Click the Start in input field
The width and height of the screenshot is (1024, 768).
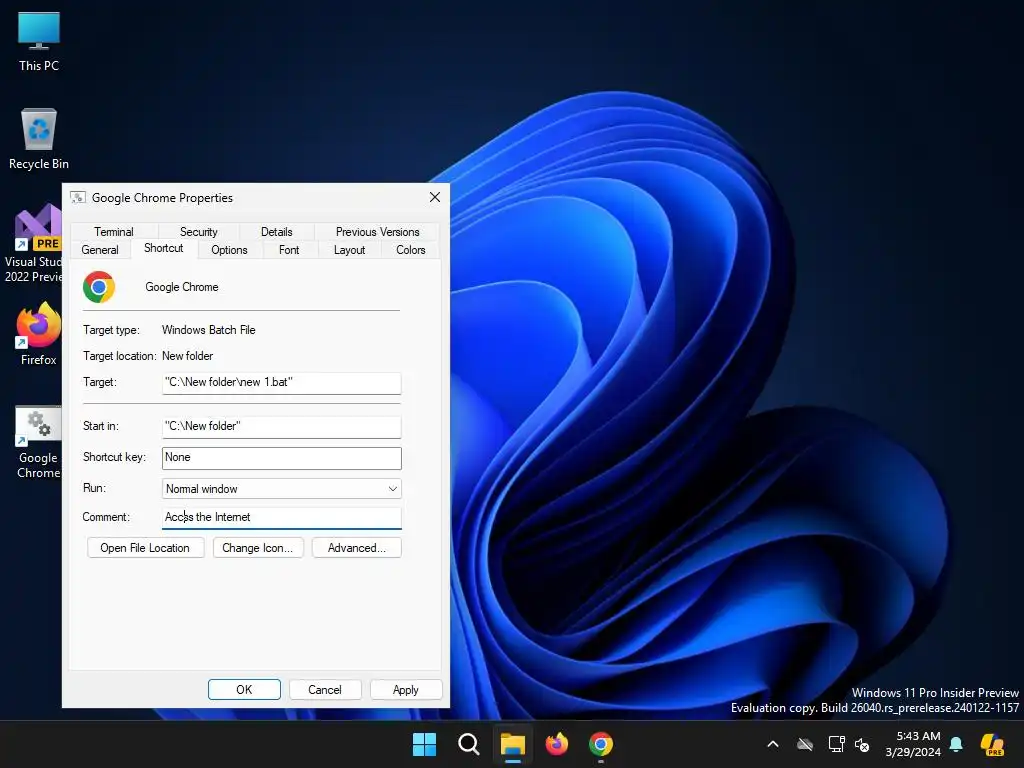[281, 426]
